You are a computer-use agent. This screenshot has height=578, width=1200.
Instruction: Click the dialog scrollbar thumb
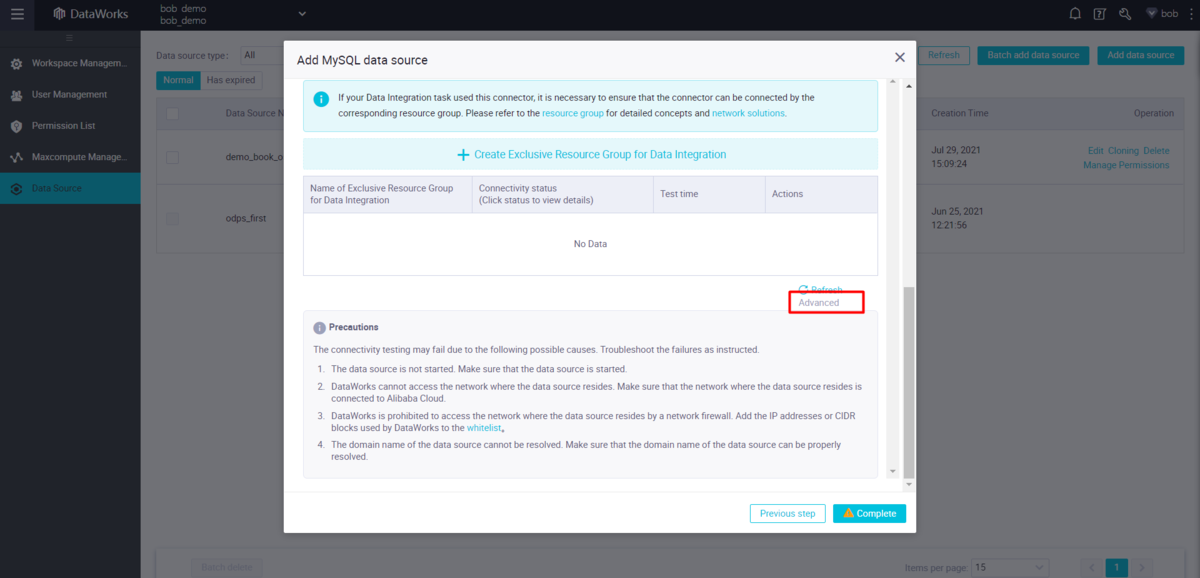(x=908, y=382)
